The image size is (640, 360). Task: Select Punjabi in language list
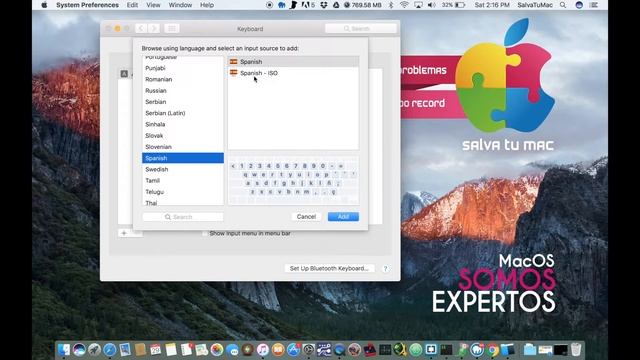pos(183,68)
